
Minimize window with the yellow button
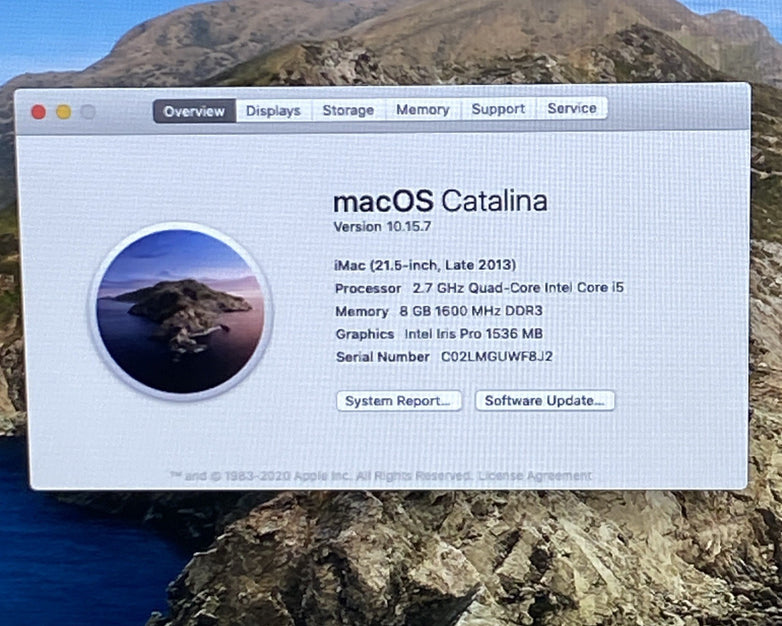coord(63,112)
